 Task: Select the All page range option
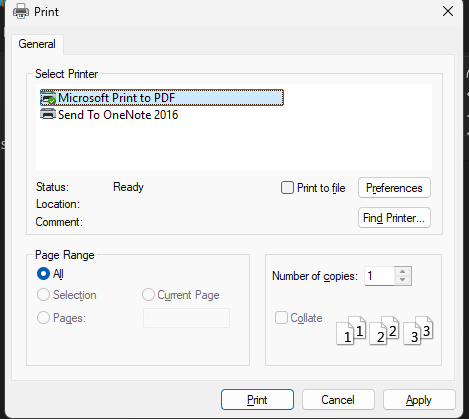pyautogui.click(x=43, y=274)
